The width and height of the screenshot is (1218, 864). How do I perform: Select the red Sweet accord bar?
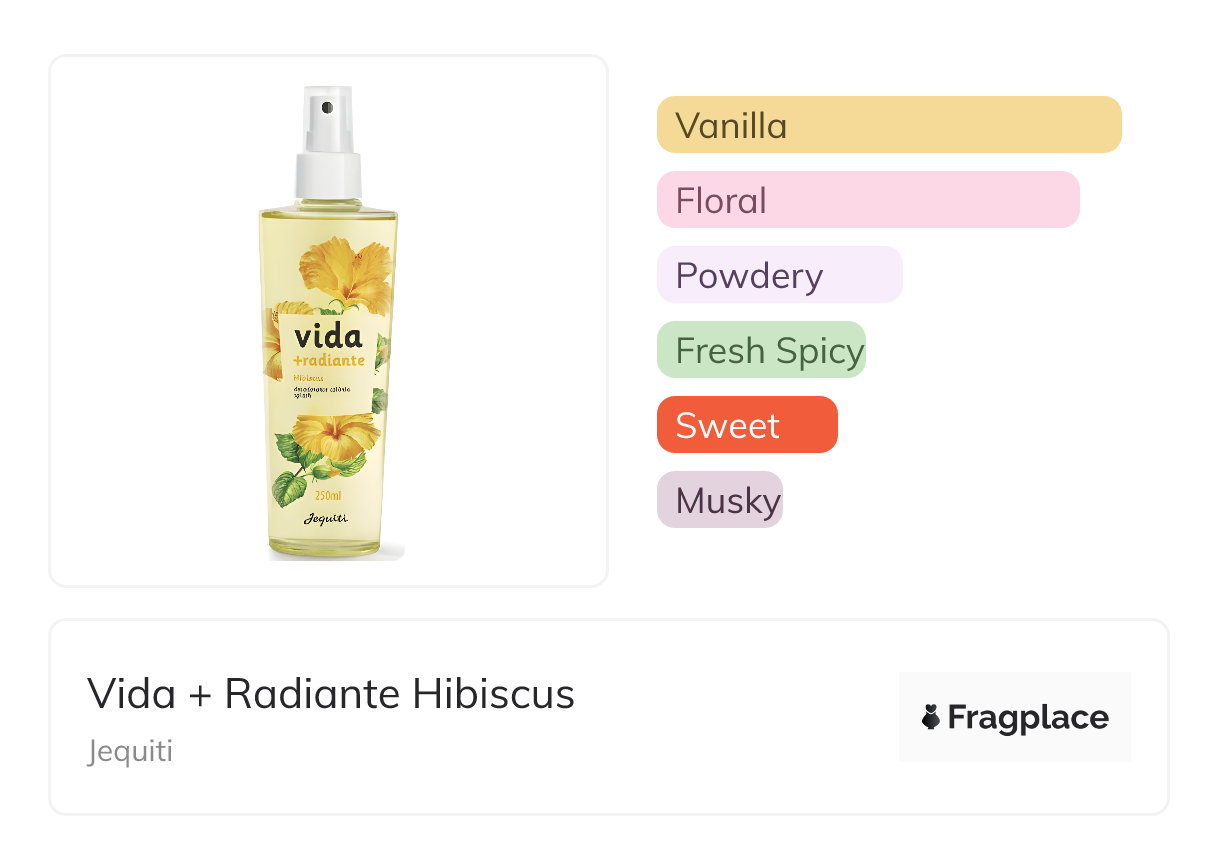(746, 425)
